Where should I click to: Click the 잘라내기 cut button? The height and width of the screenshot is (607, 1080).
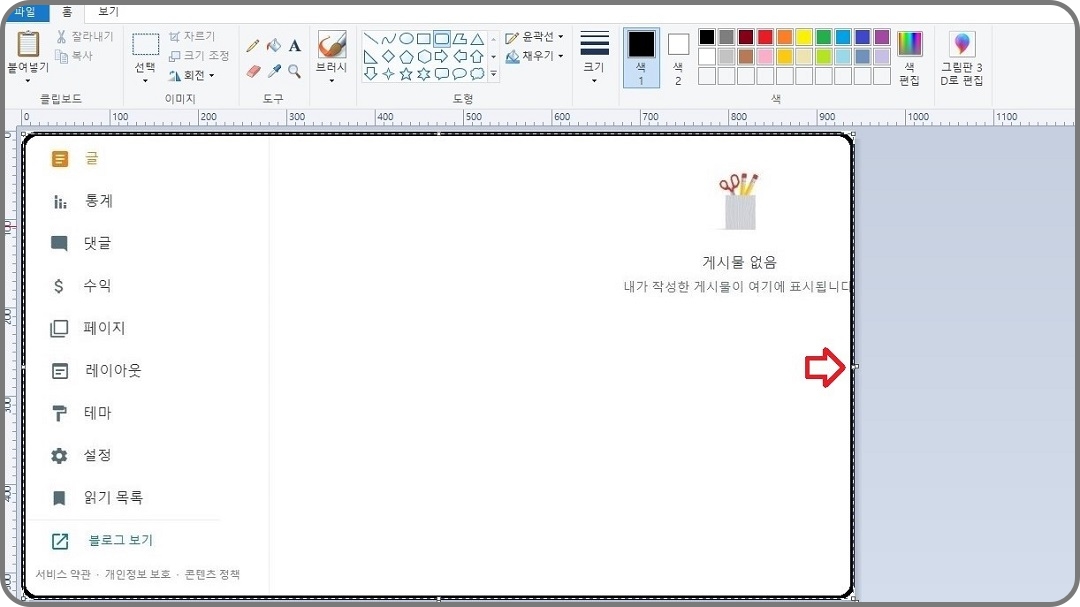(87, 36)
